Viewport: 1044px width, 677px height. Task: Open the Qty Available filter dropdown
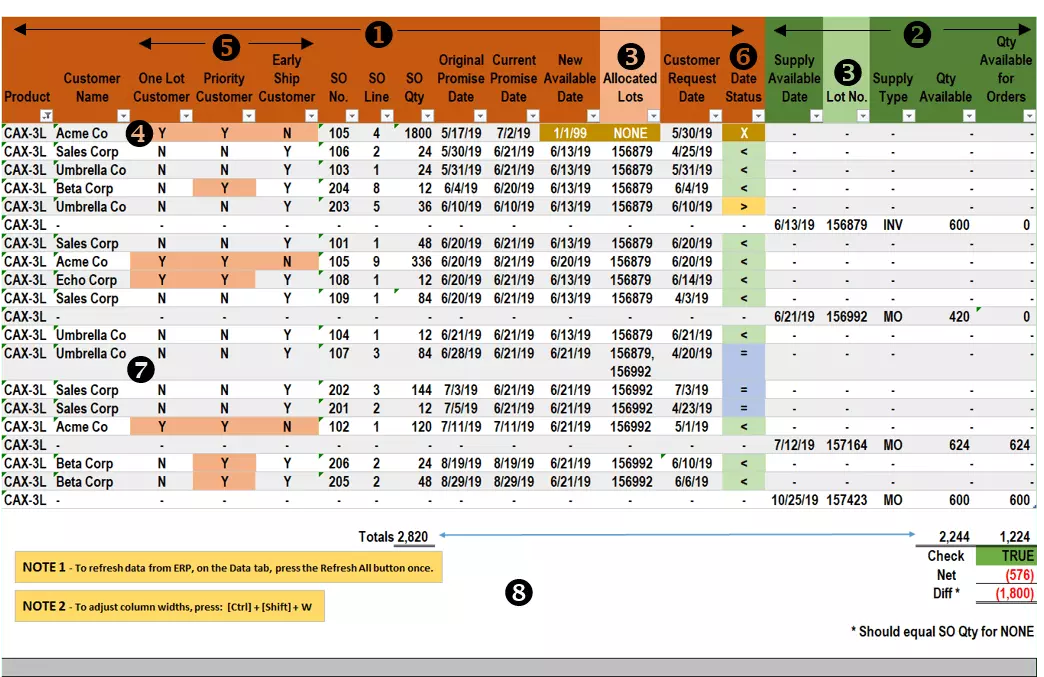(x=969, y=116)
